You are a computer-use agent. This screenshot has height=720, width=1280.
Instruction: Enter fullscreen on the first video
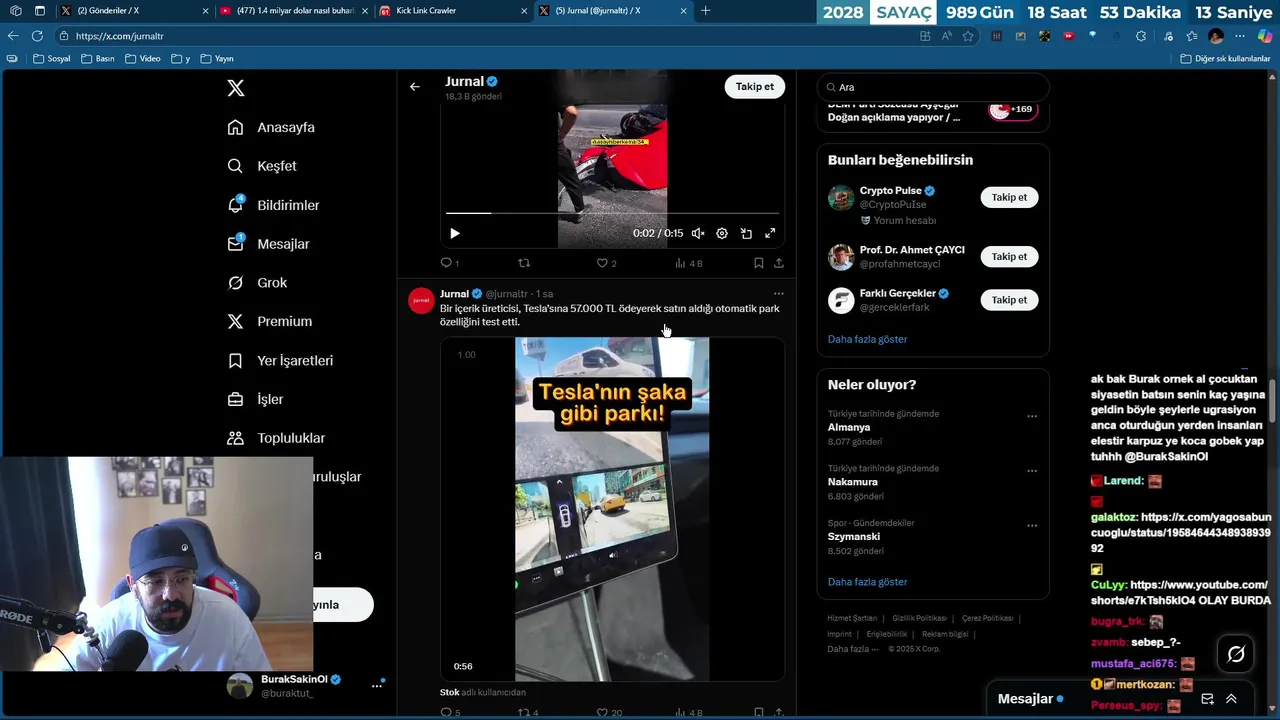pos(770,233)
